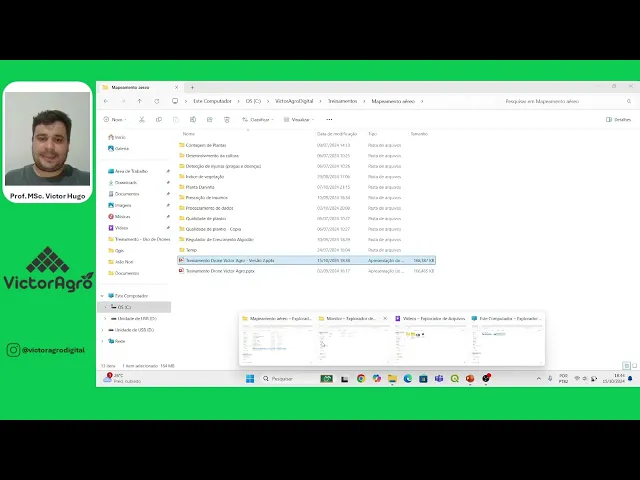Expand the Rede tree node
The image size is (640, 480).
102,341
